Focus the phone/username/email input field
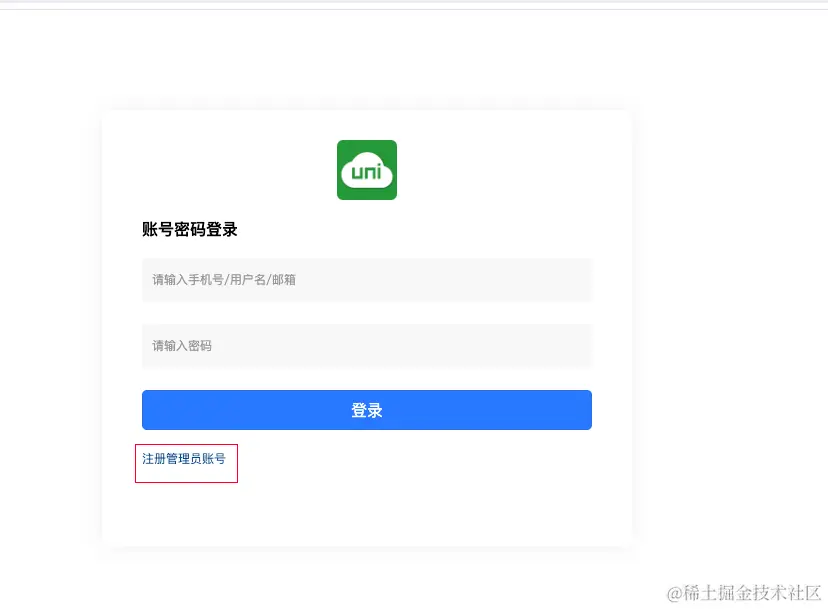 click(366, 280)
